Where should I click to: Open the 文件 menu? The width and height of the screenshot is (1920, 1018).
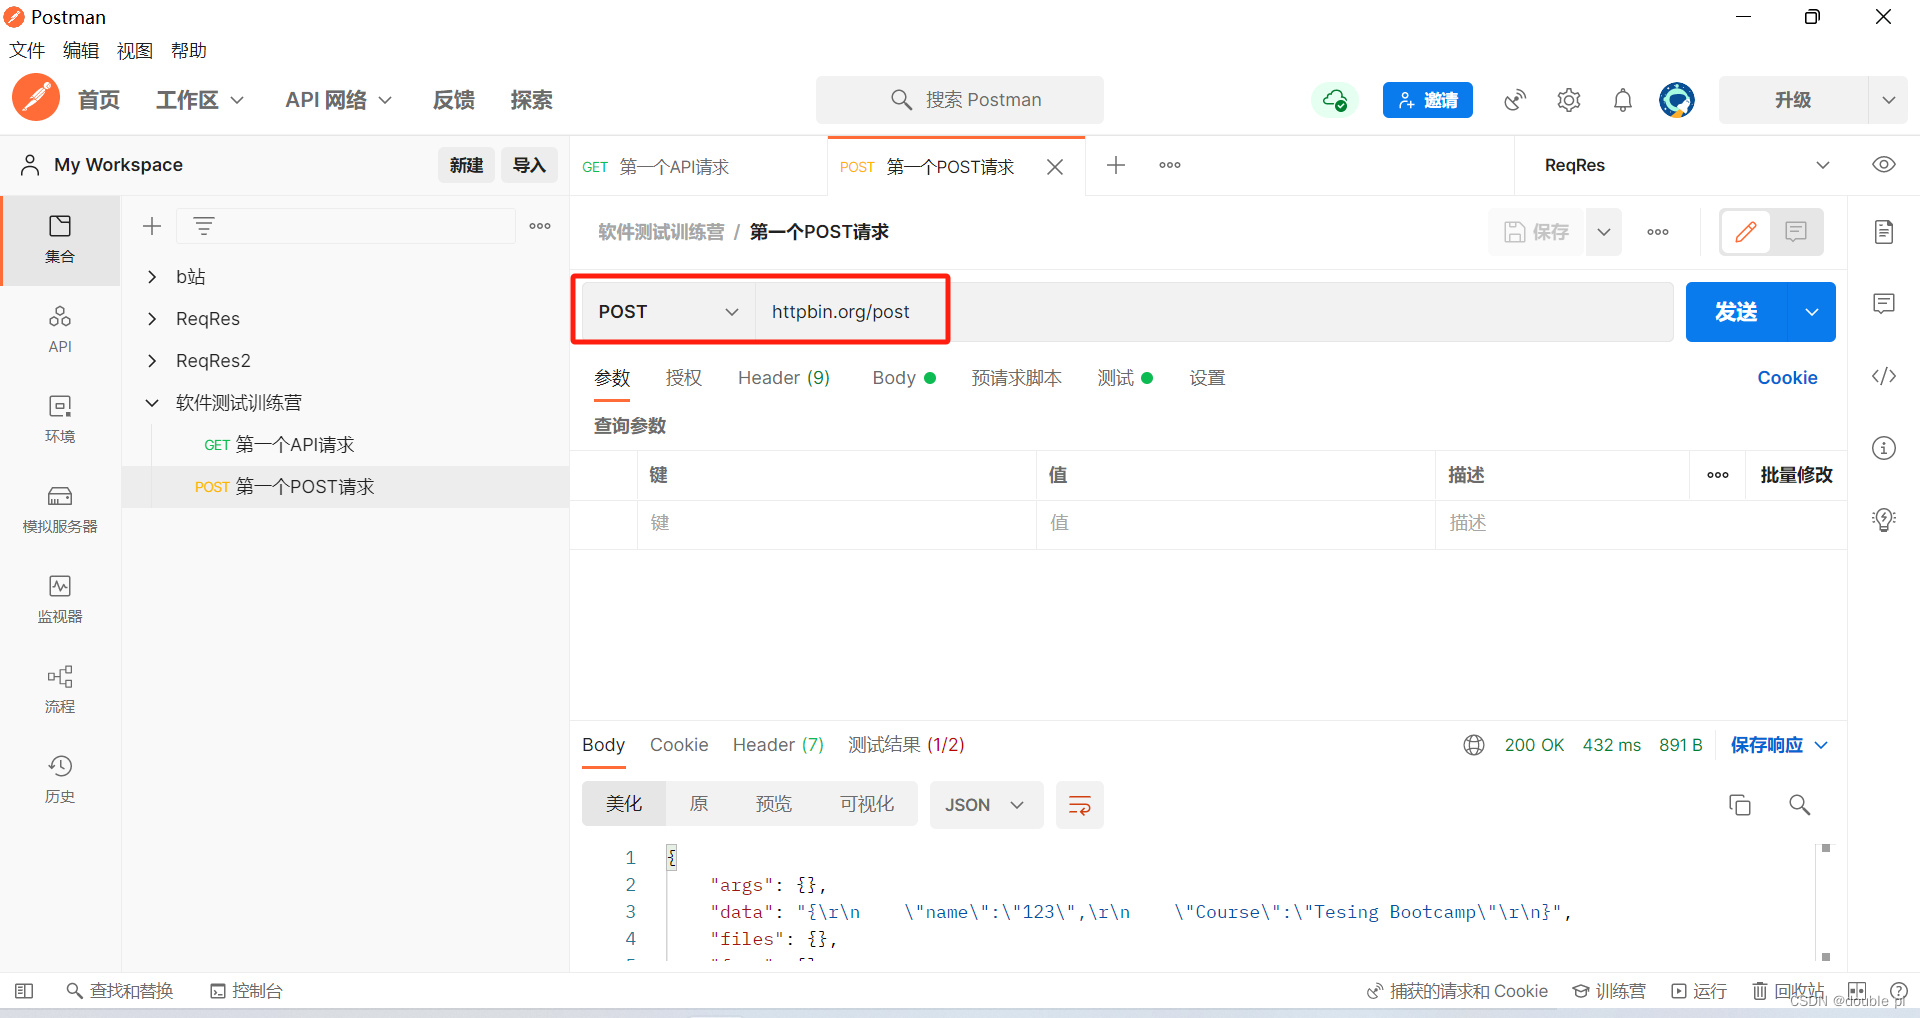[27, 51]
